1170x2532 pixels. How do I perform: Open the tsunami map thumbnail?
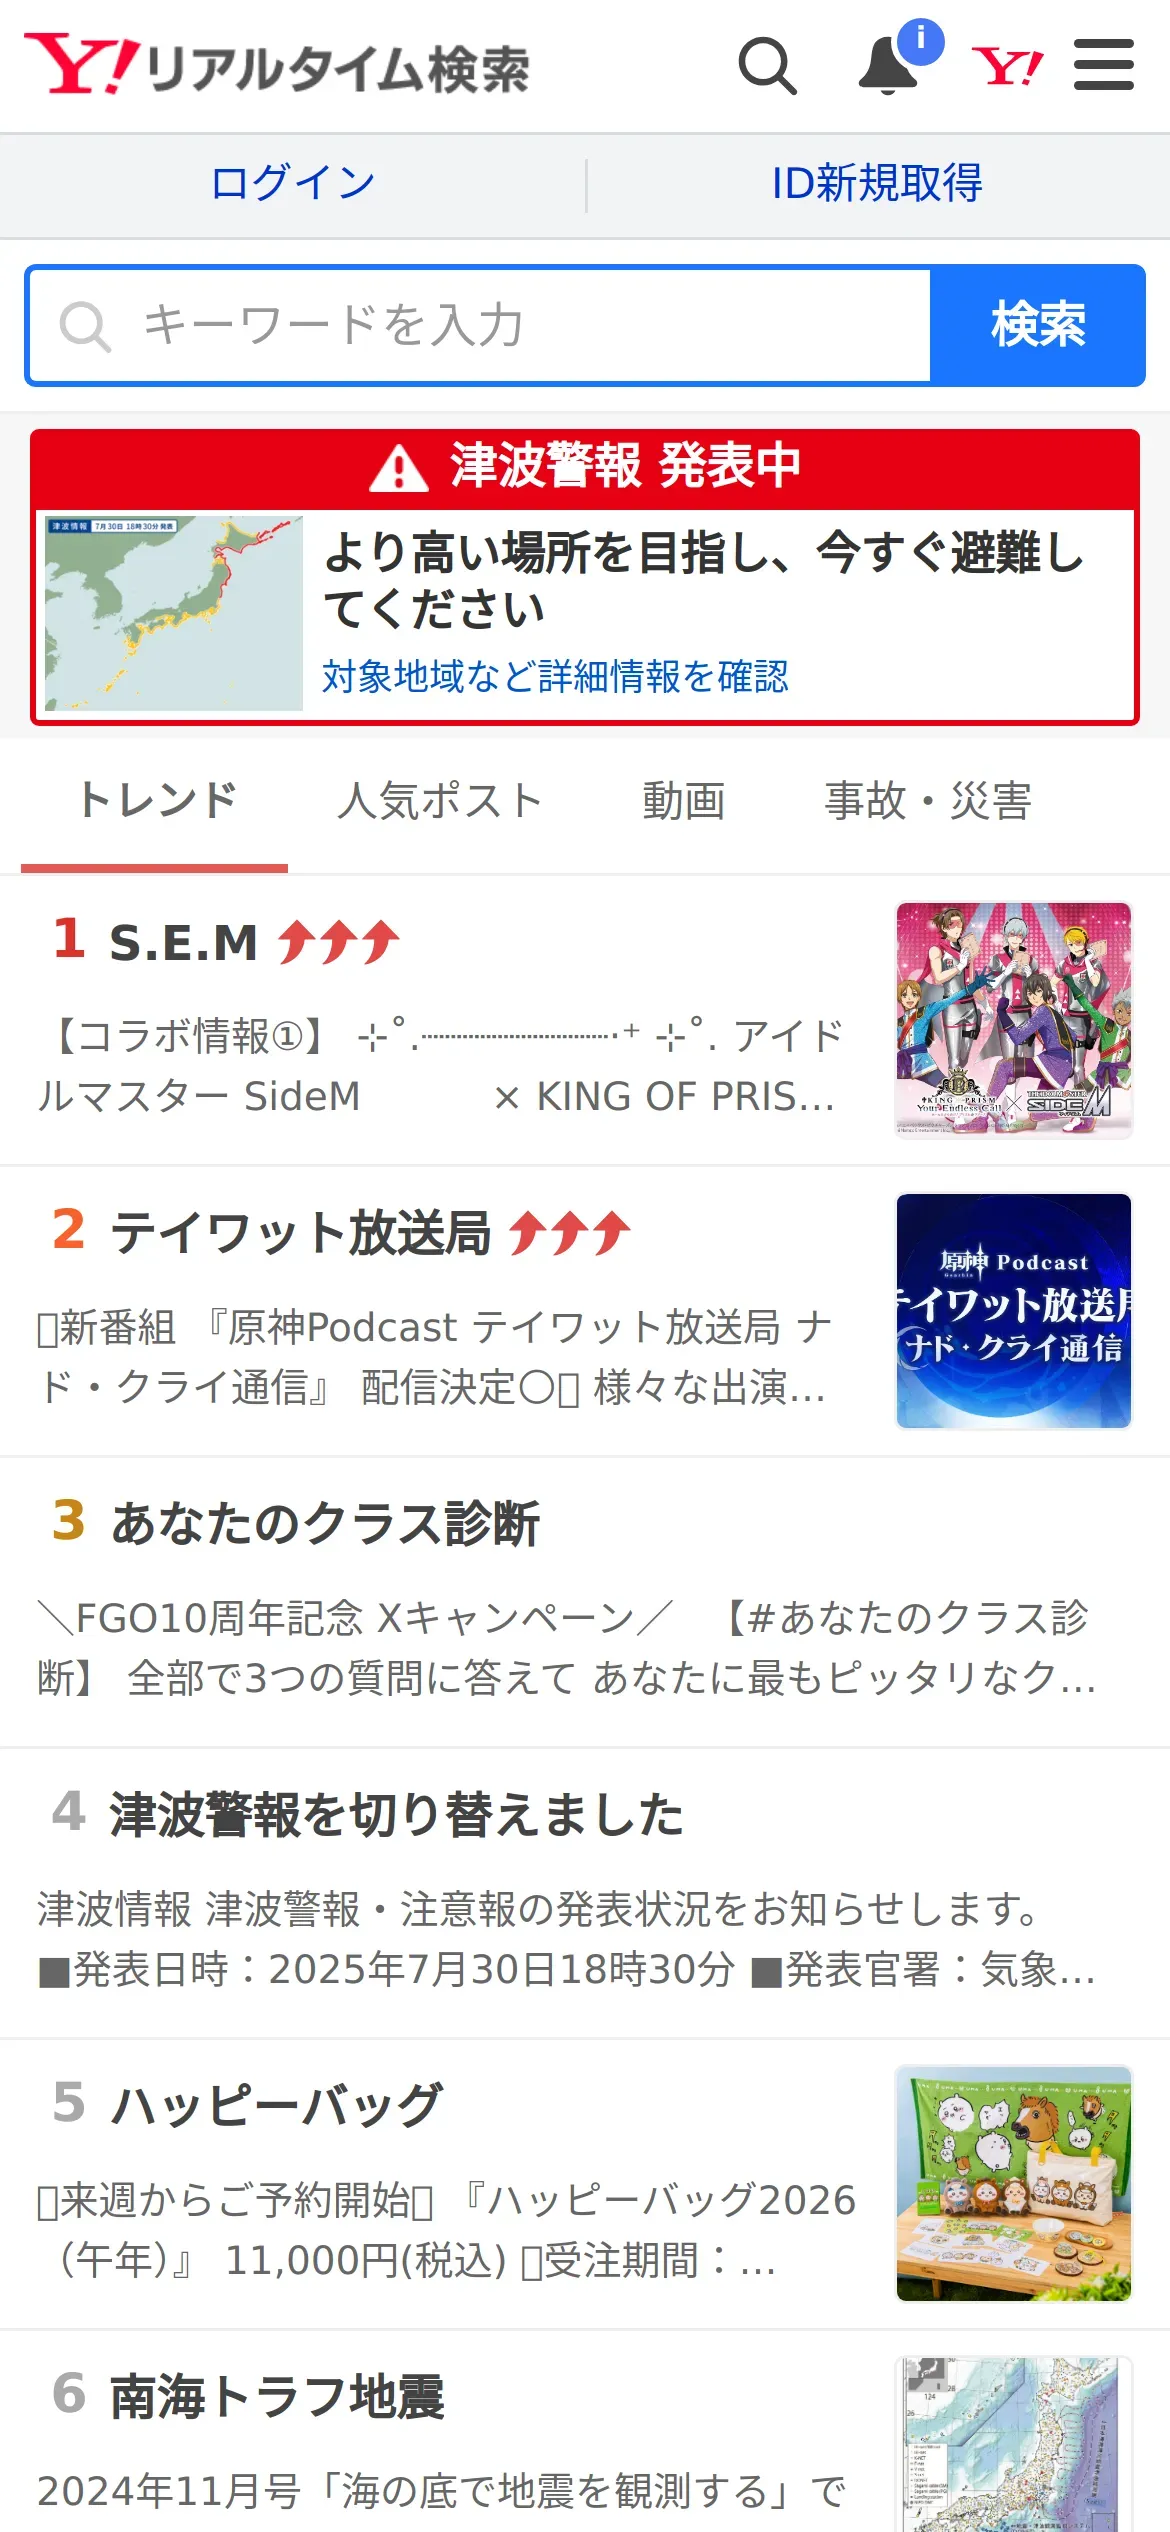[174, 613]
